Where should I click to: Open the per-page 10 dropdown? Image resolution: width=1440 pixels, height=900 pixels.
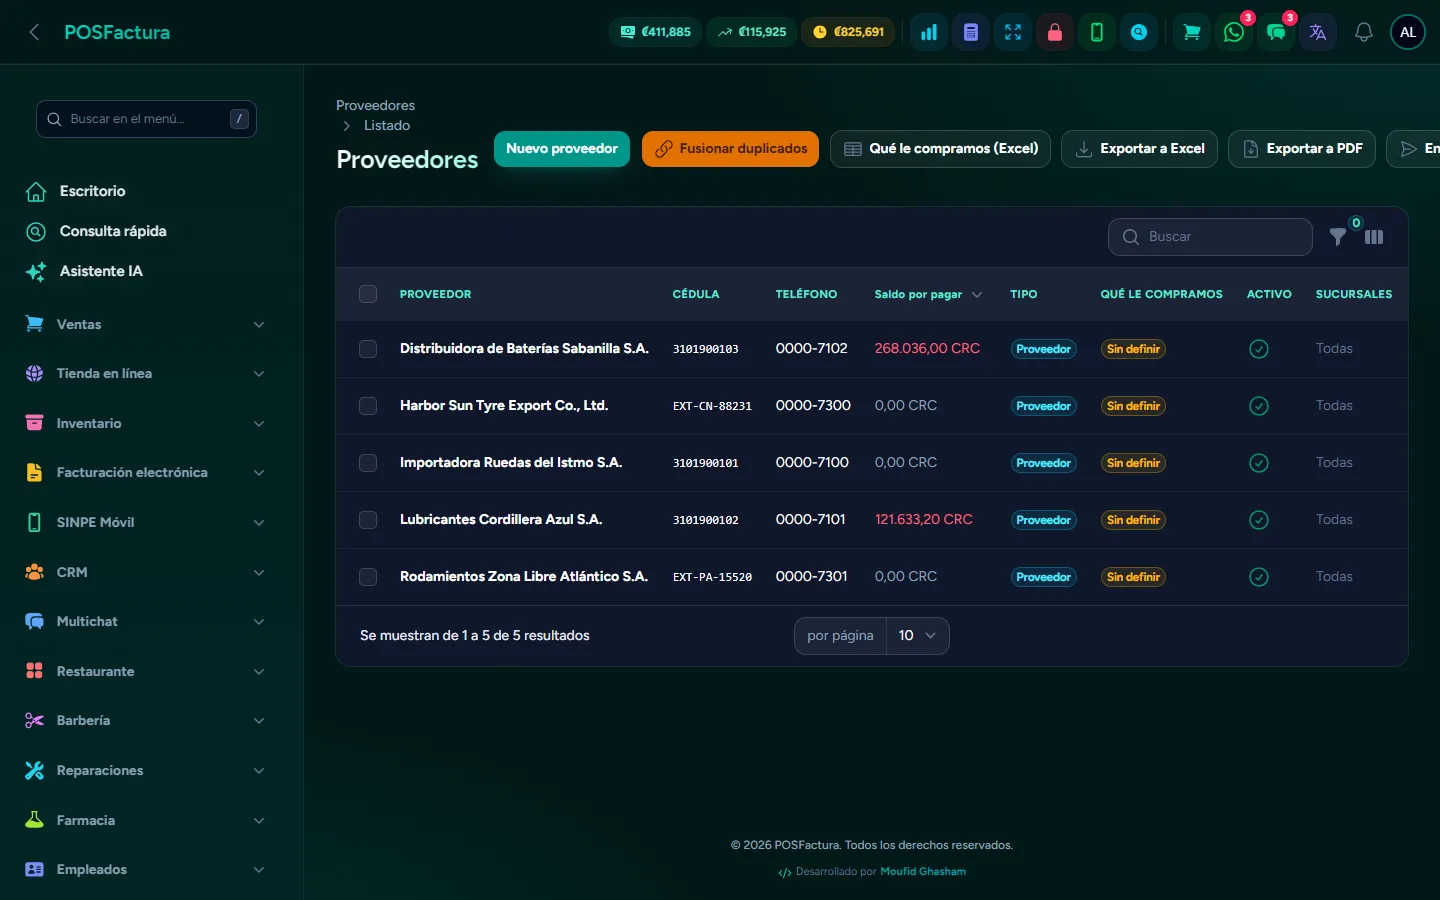(x=917, y=636)
